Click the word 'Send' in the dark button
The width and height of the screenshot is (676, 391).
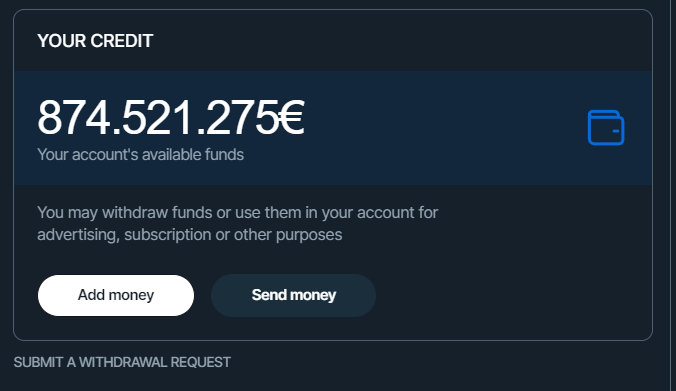269,295
